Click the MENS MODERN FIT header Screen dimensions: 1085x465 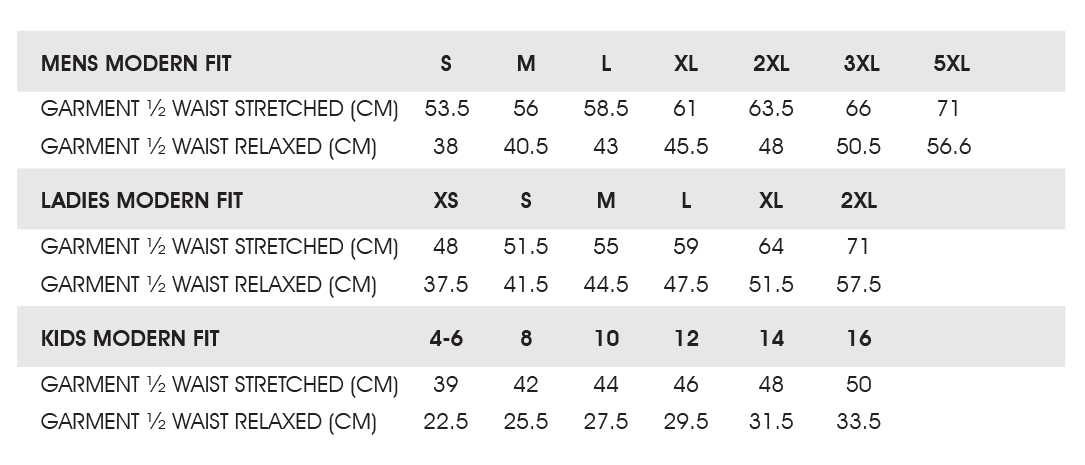point(136,64)
